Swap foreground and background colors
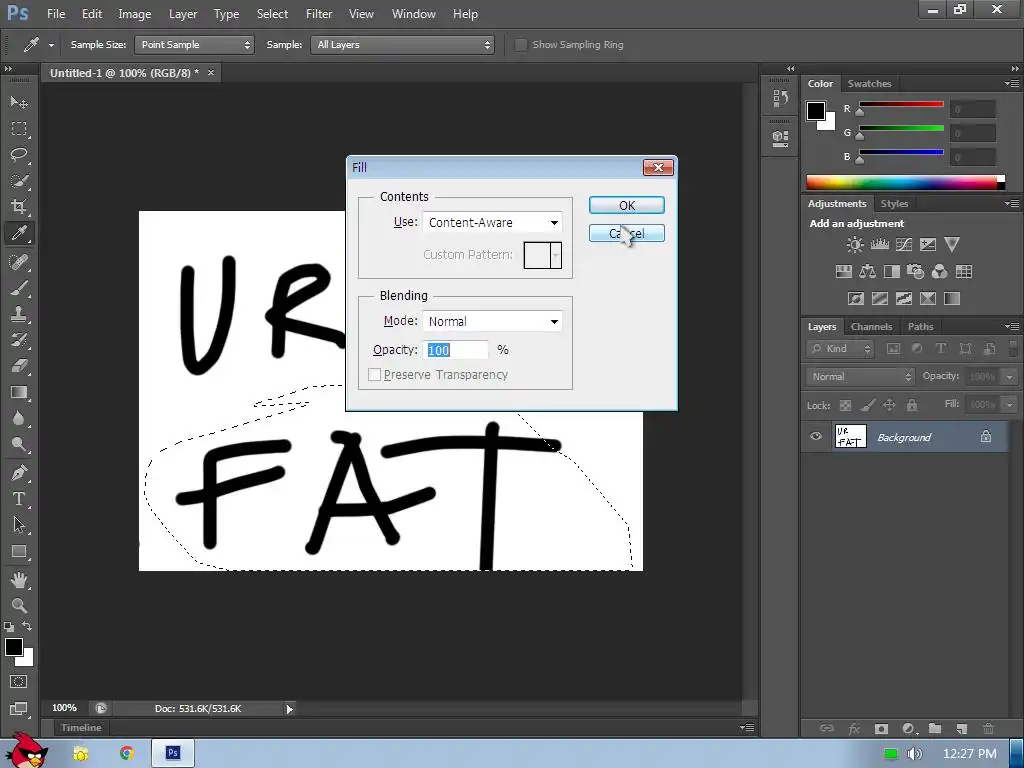1024x768 pixels. pyautogui.click(x=27, y=626)
